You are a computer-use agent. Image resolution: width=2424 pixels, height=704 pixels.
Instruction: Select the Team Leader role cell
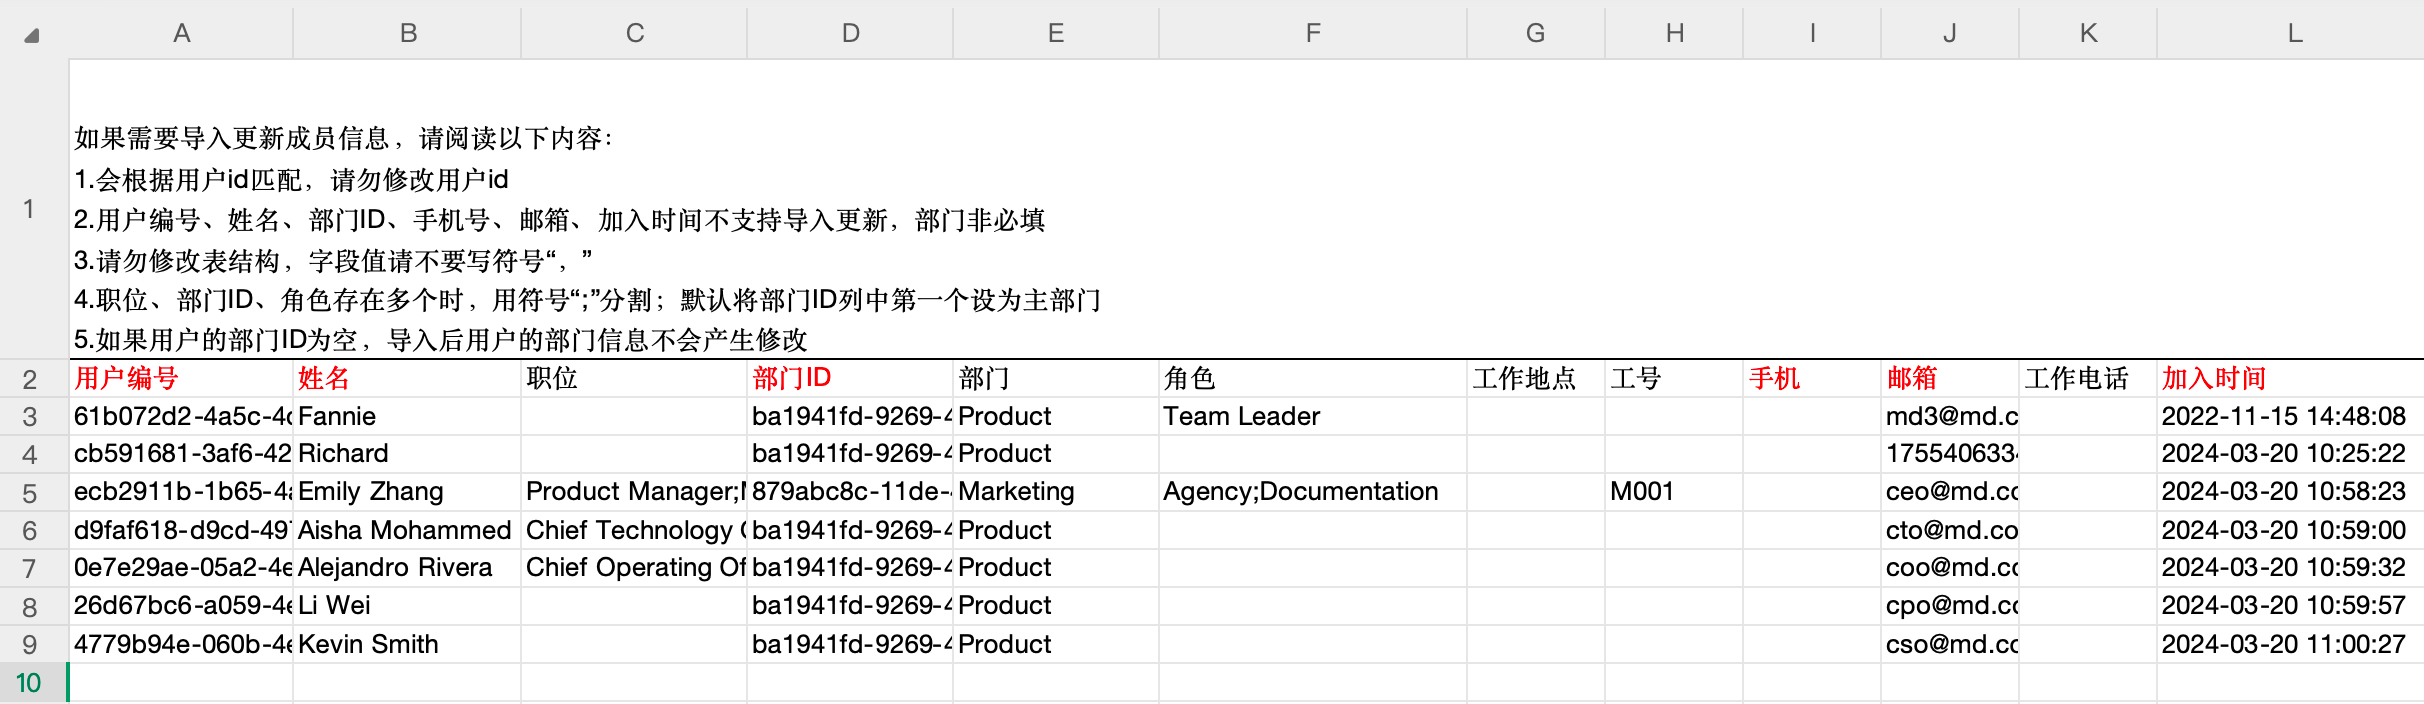[1311, 417]
